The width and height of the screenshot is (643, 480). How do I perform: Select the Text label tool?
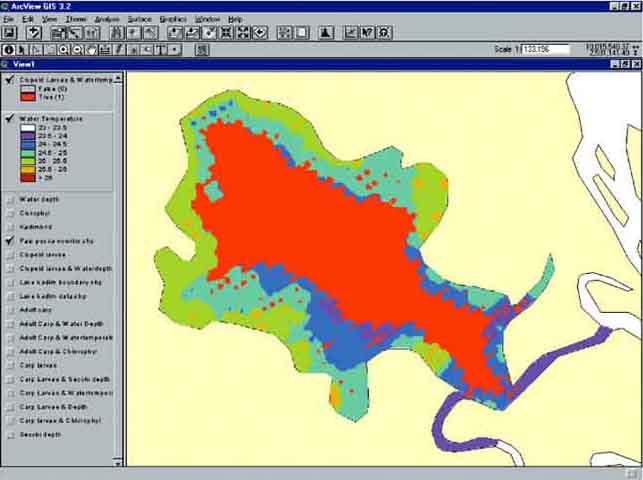click(161, 48)
